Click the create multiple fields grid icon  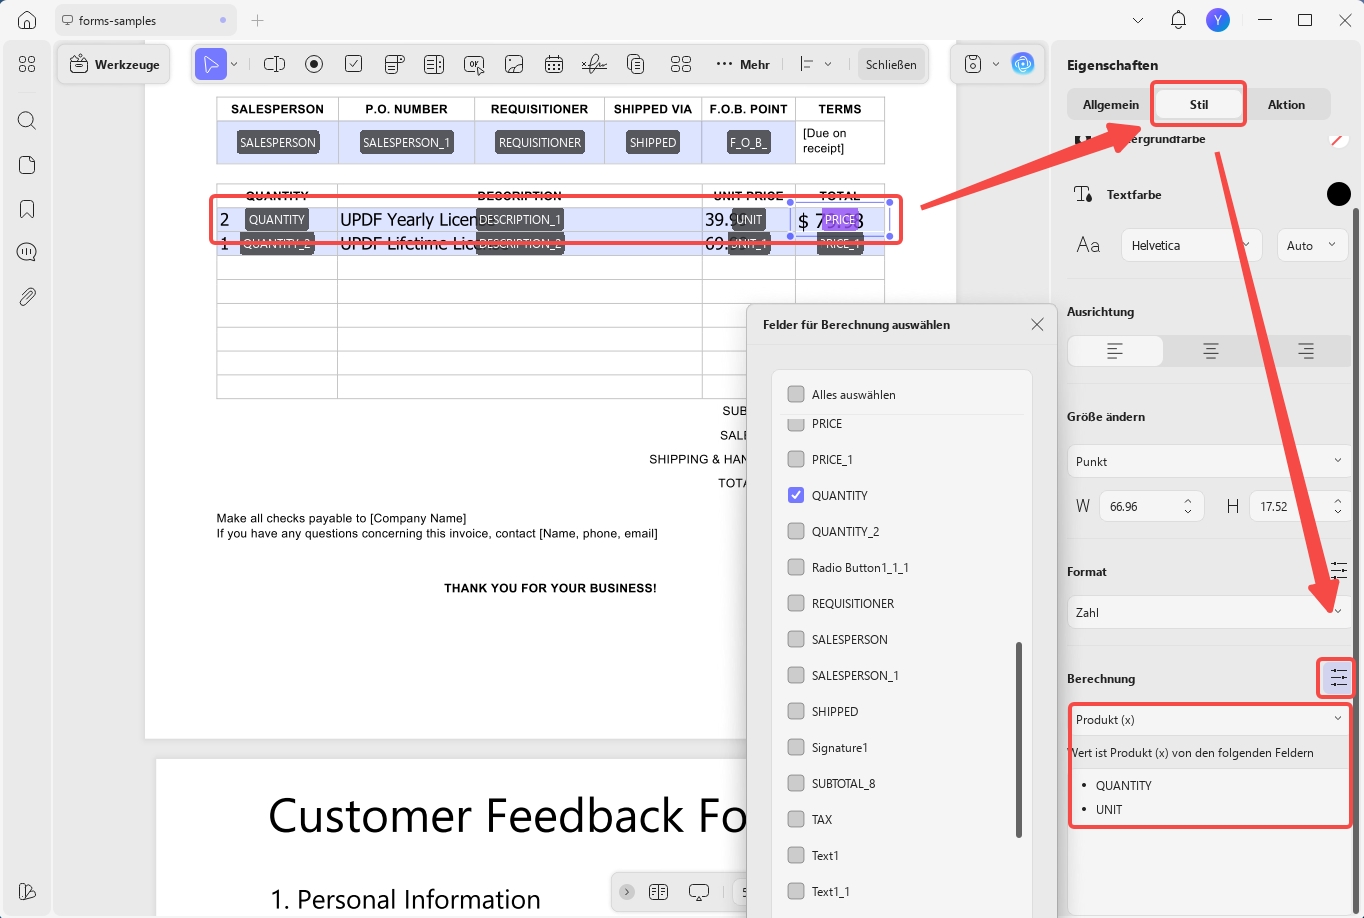pyautogui.click(x=681, y=64)
